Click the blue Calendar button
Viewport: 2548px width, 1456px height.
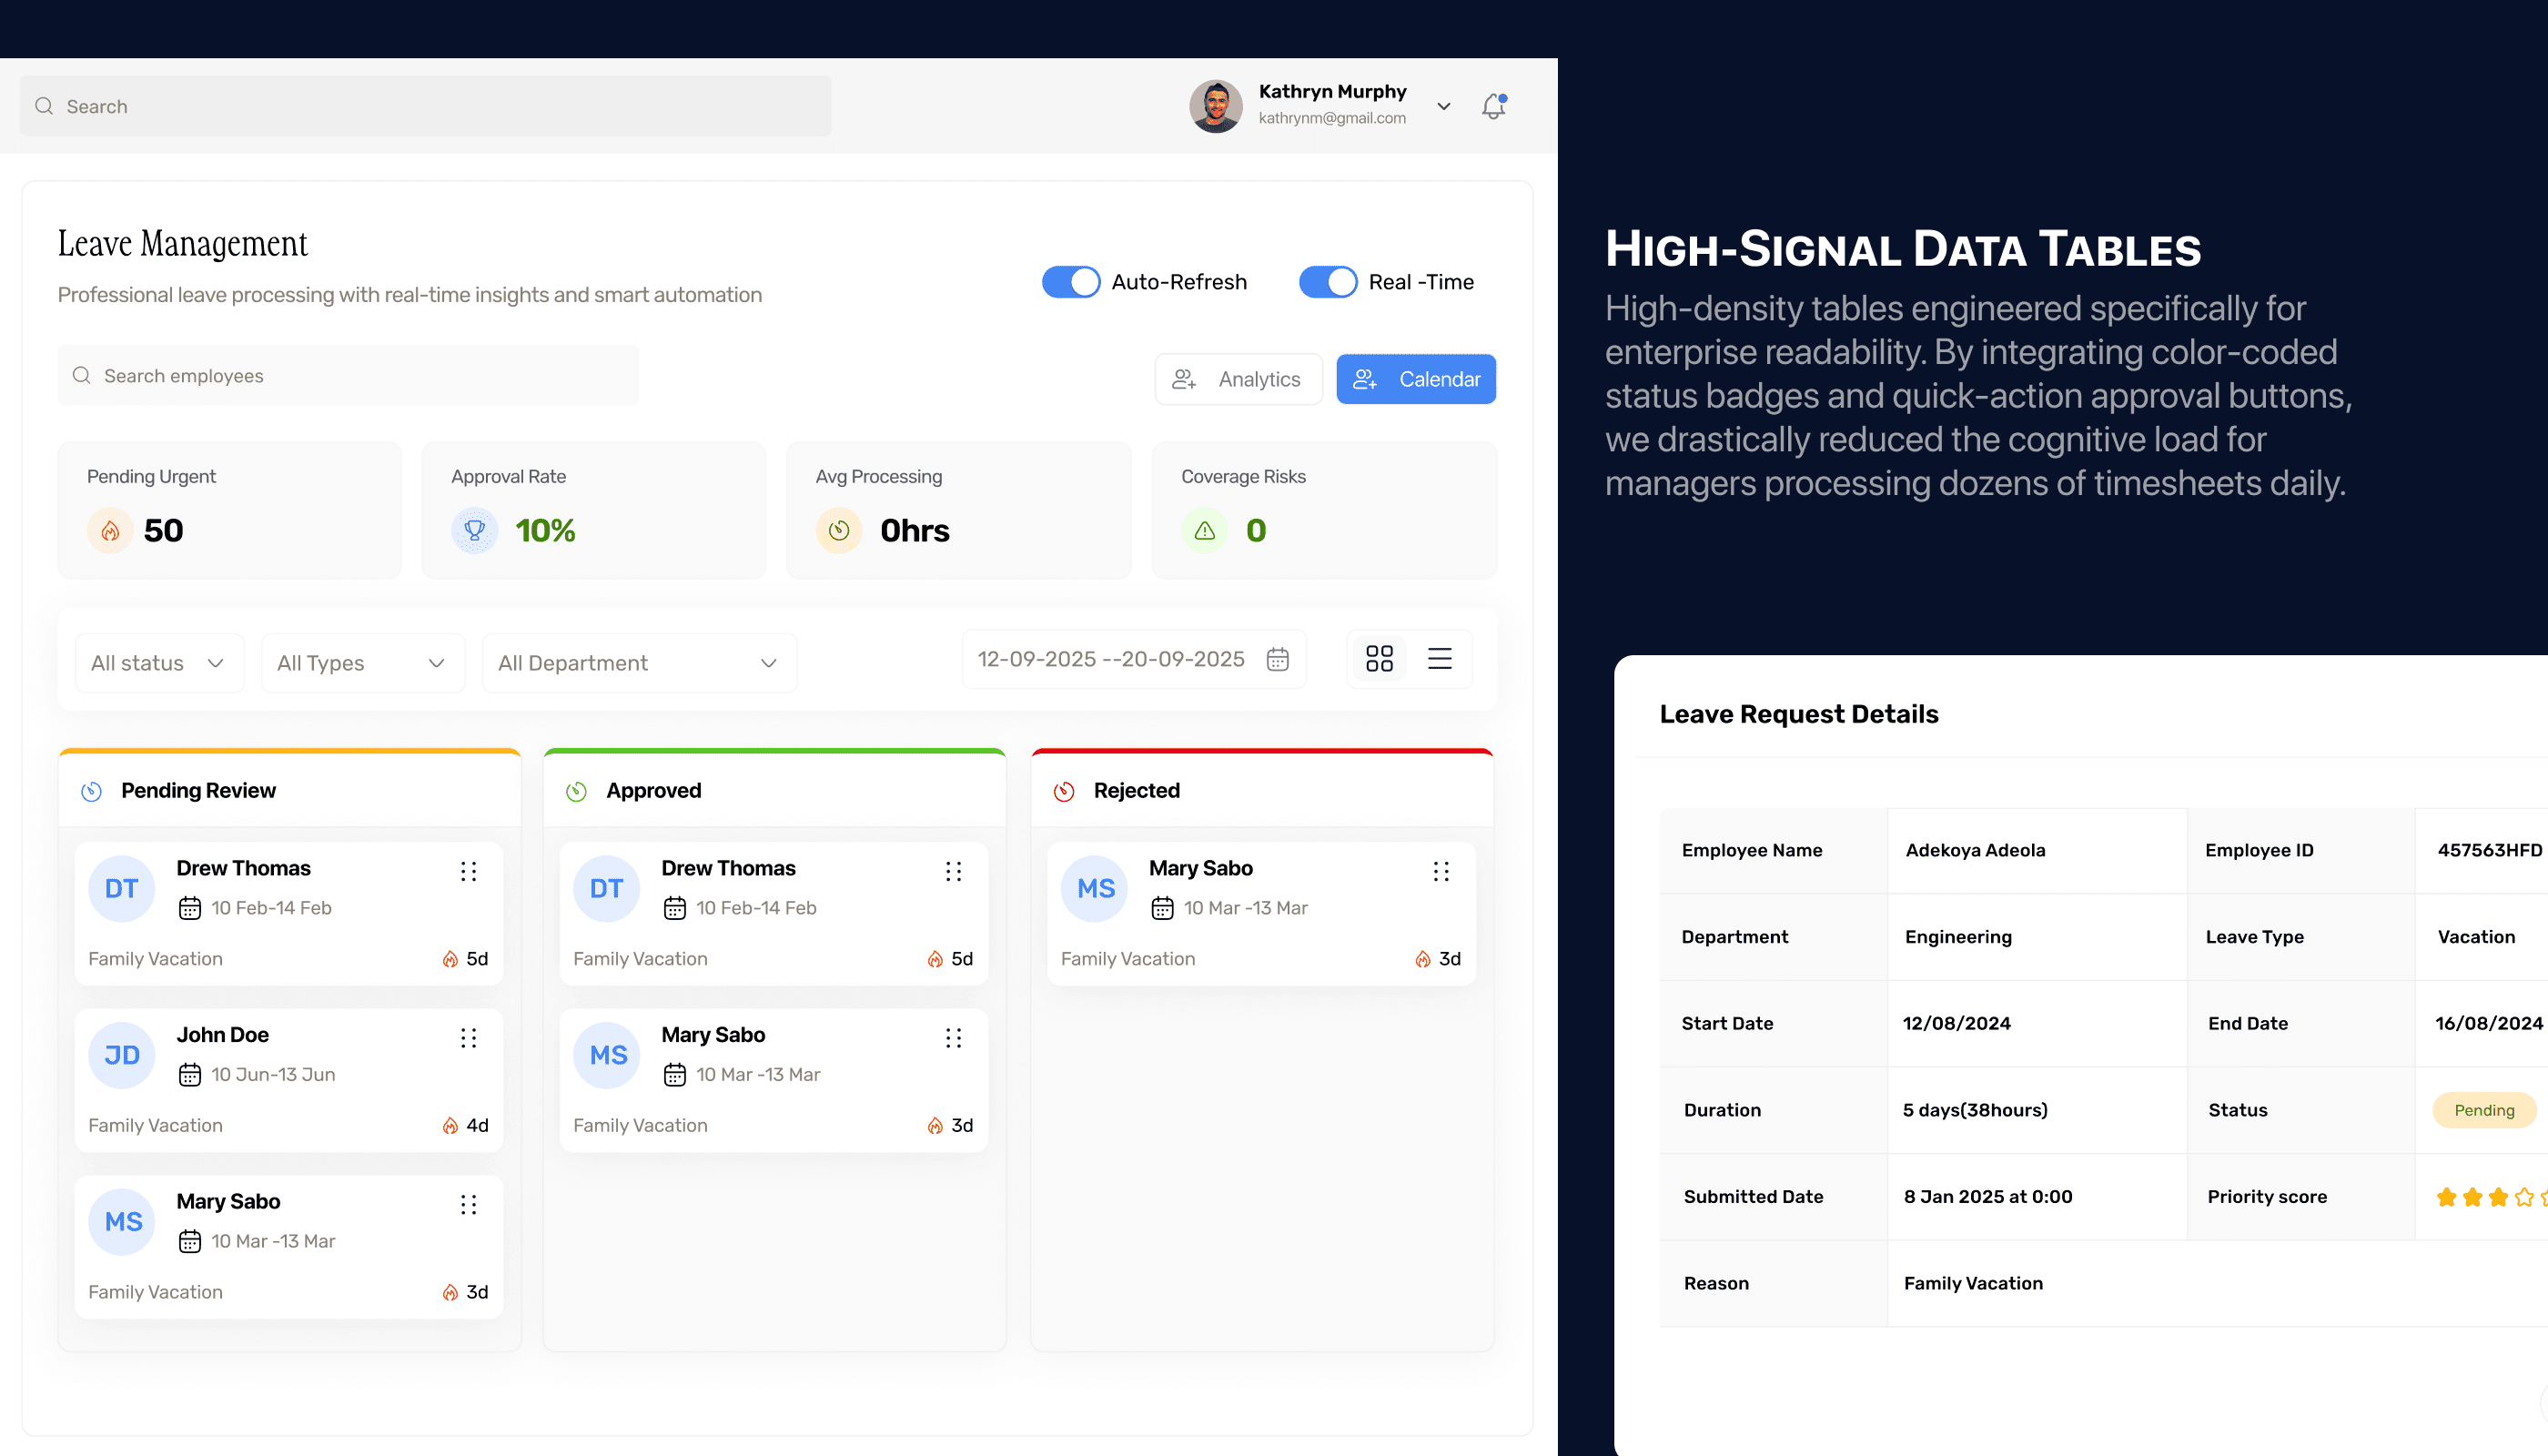pos(1415,379)
